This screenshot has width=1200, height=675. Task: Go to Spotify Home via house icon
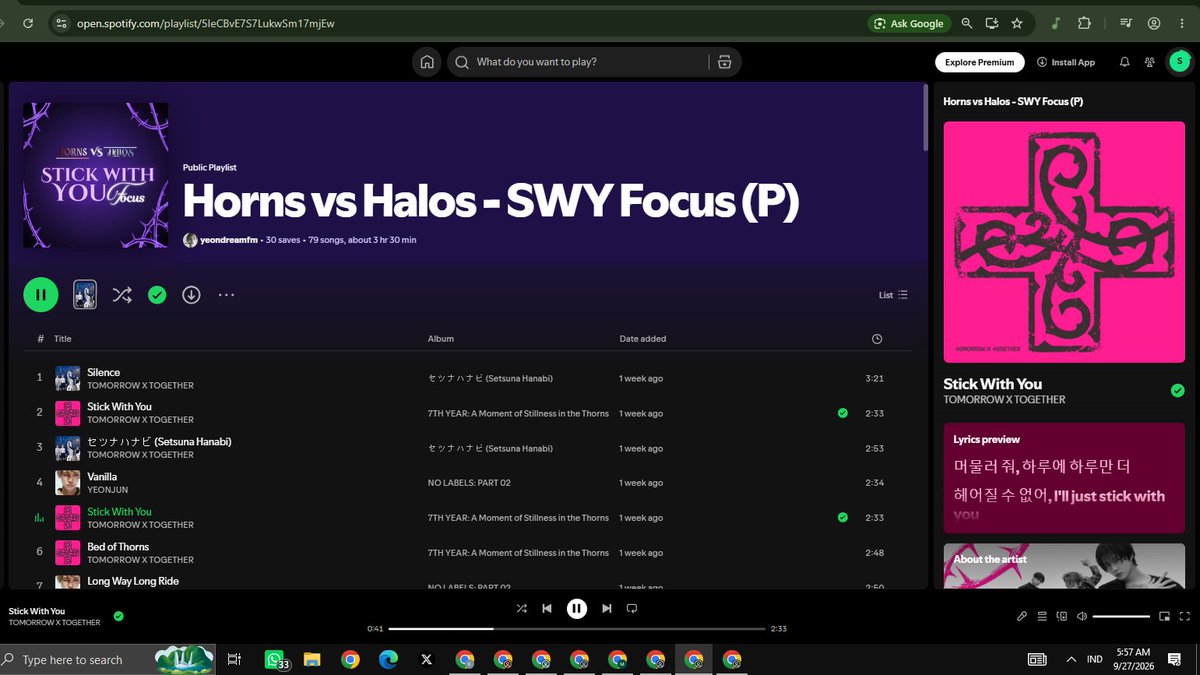(x=427, y=62)
